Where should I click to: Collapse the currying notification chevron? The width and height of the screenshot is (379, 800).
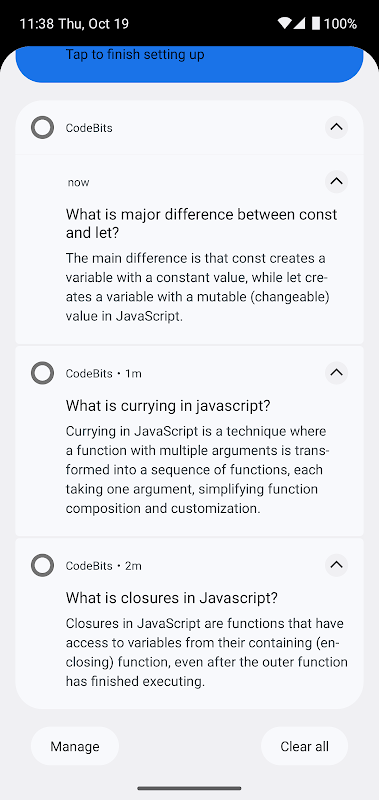336,373
